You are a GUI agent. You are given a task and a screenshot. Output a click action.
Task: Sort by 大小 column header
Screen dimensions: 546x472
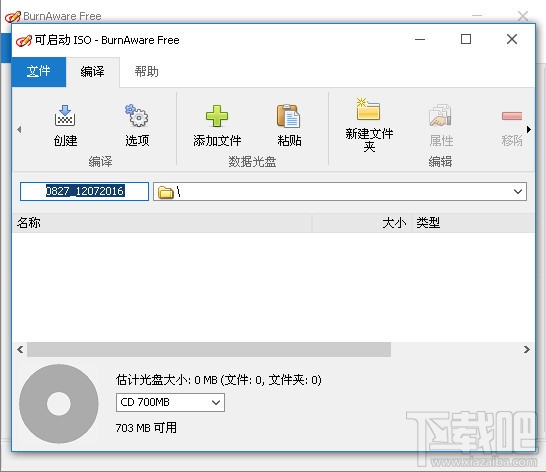point(362,223)
